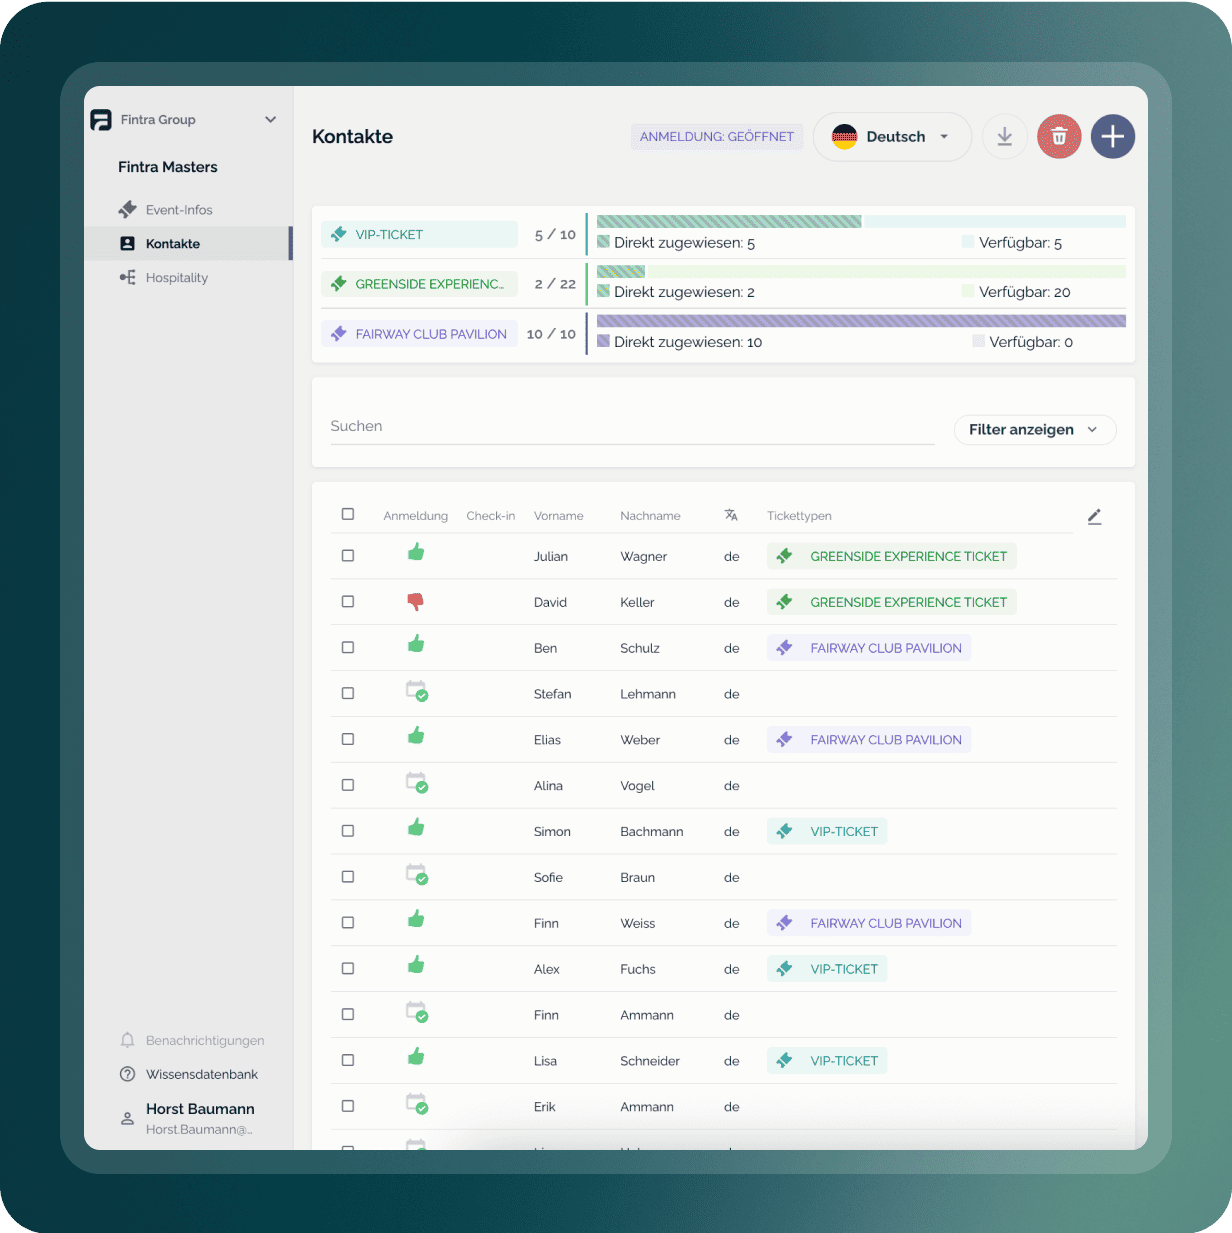
Task: Open the Deutsch language dropdown
Action: [x=892, y=137]
